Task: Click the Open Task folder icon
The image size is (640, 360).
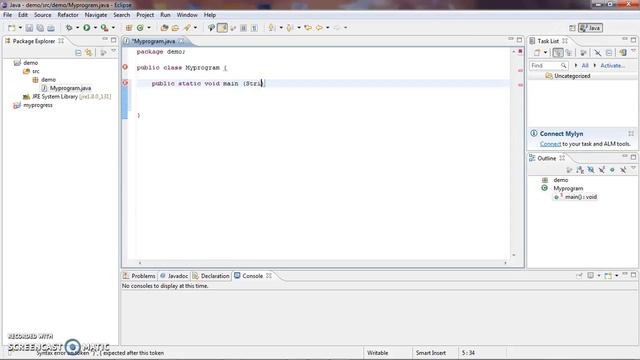Action: [175, 28]
